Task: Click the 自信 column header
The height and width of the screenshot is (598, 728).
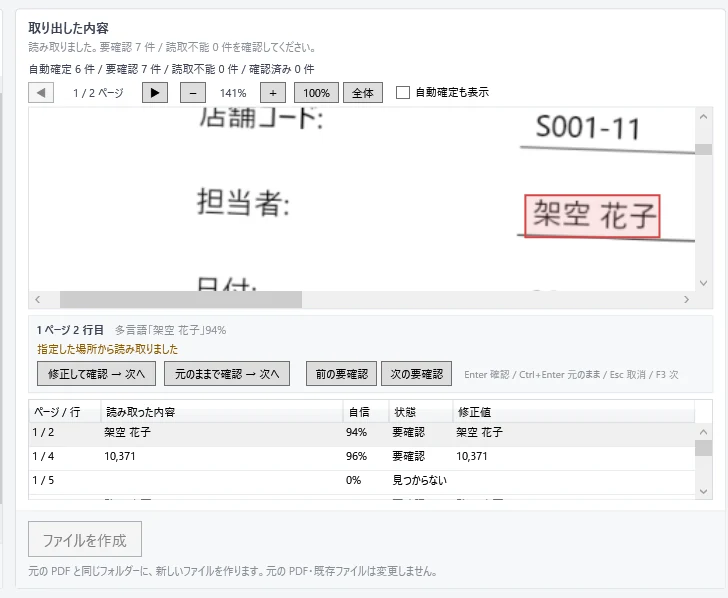Action: [366, 412]
